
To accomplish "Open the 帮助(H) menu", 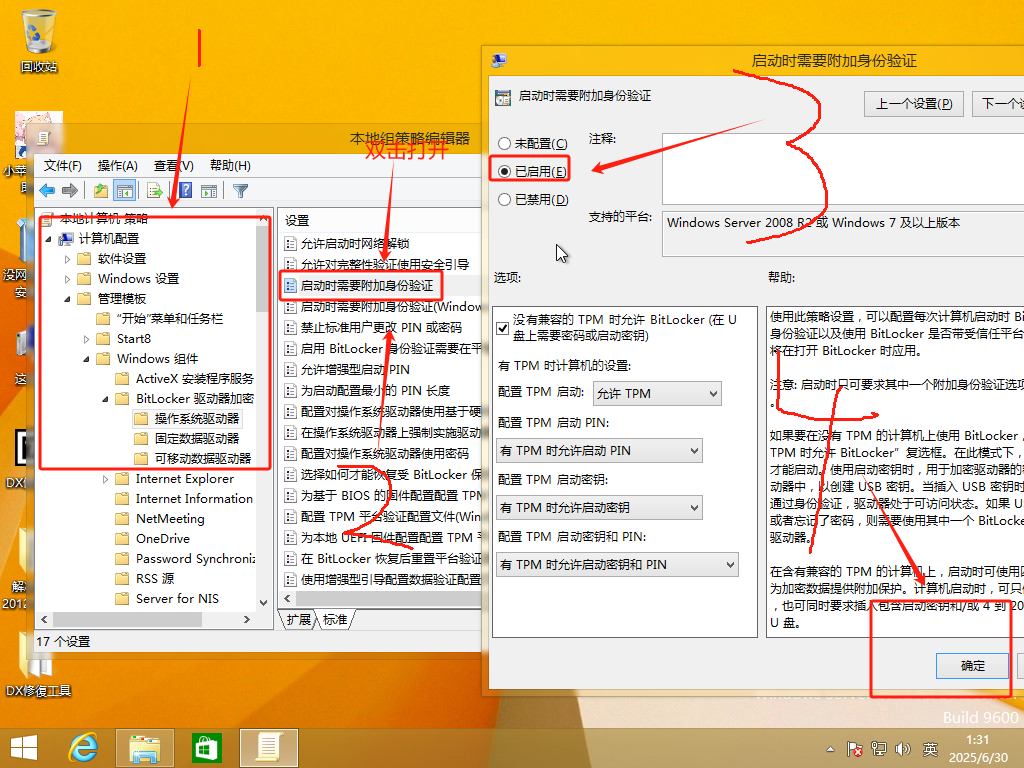I will pyautogui.click(x=230, y=166).
